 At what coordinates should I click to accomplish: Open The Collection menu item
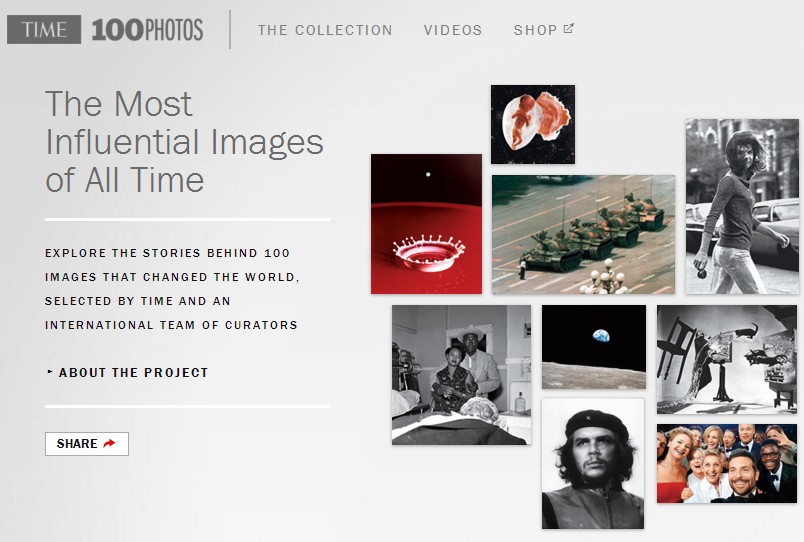coord(325,30)
